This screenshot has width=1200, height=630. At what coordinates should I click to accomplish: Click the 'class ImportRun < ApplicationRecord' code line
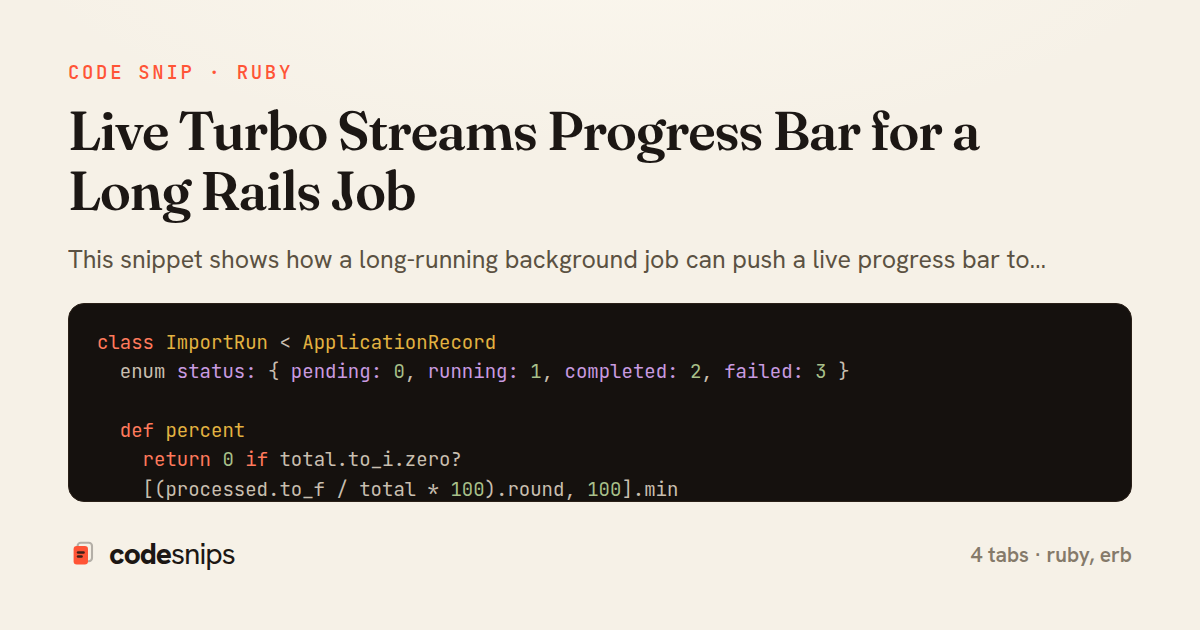click(x=297, y=343)
